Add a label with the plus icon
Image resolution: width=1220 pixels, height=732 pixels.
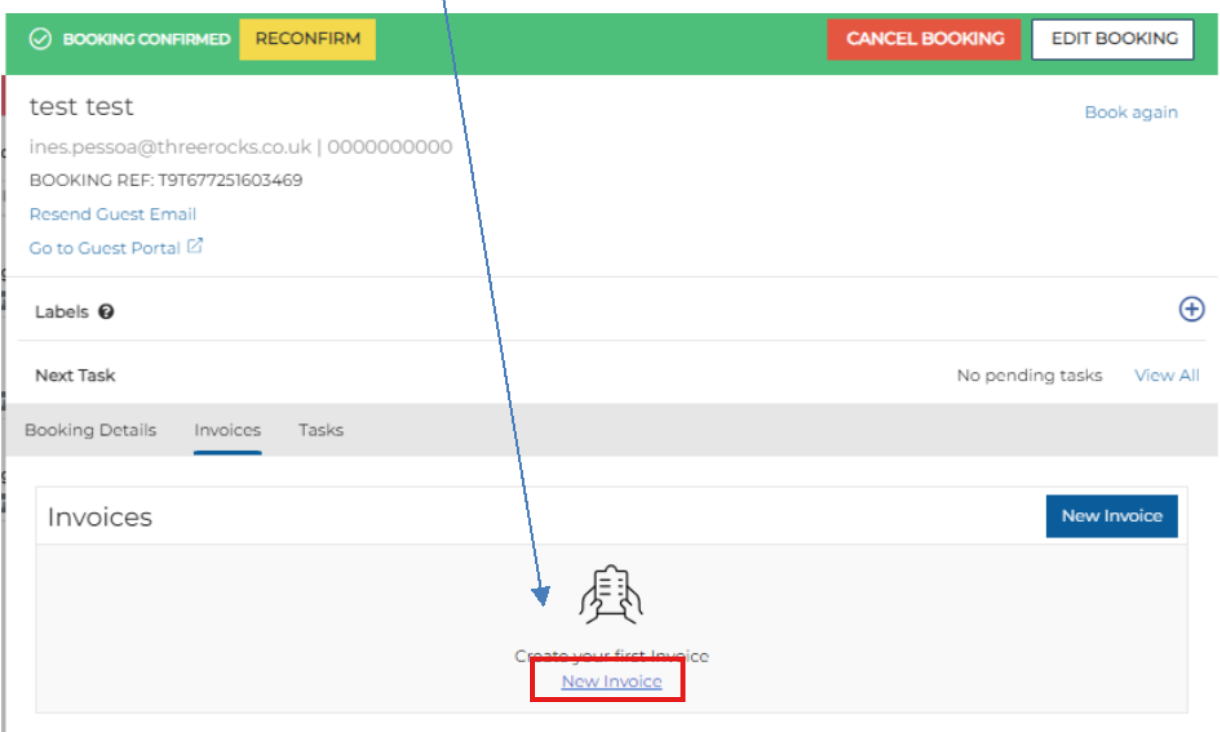(1191, 309)
